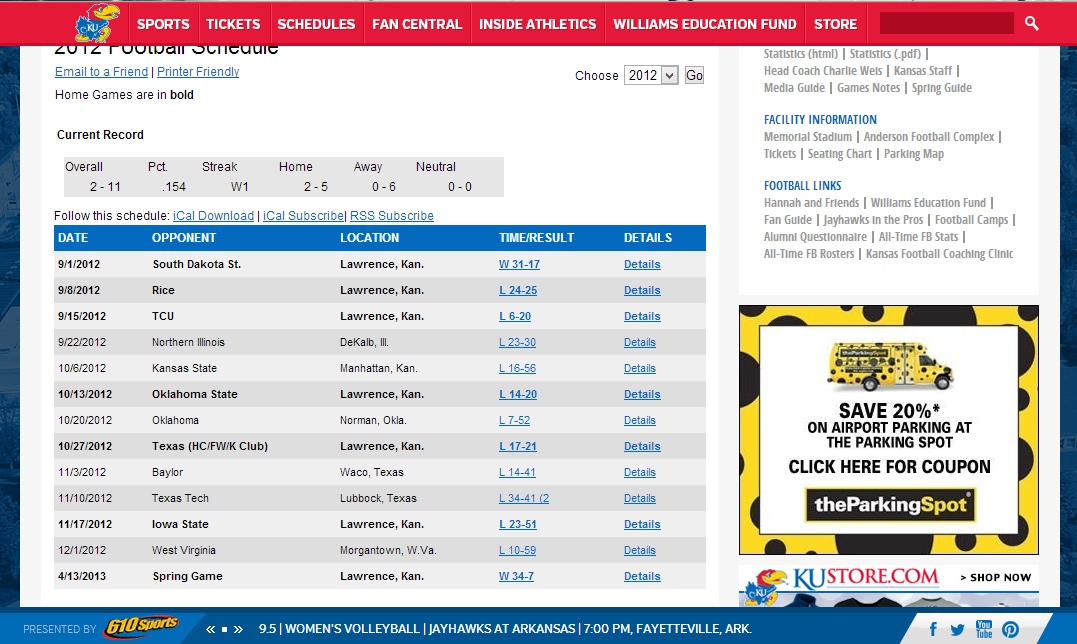Open Details for Northern Illinois game
1077x644 pixels.
639,343
